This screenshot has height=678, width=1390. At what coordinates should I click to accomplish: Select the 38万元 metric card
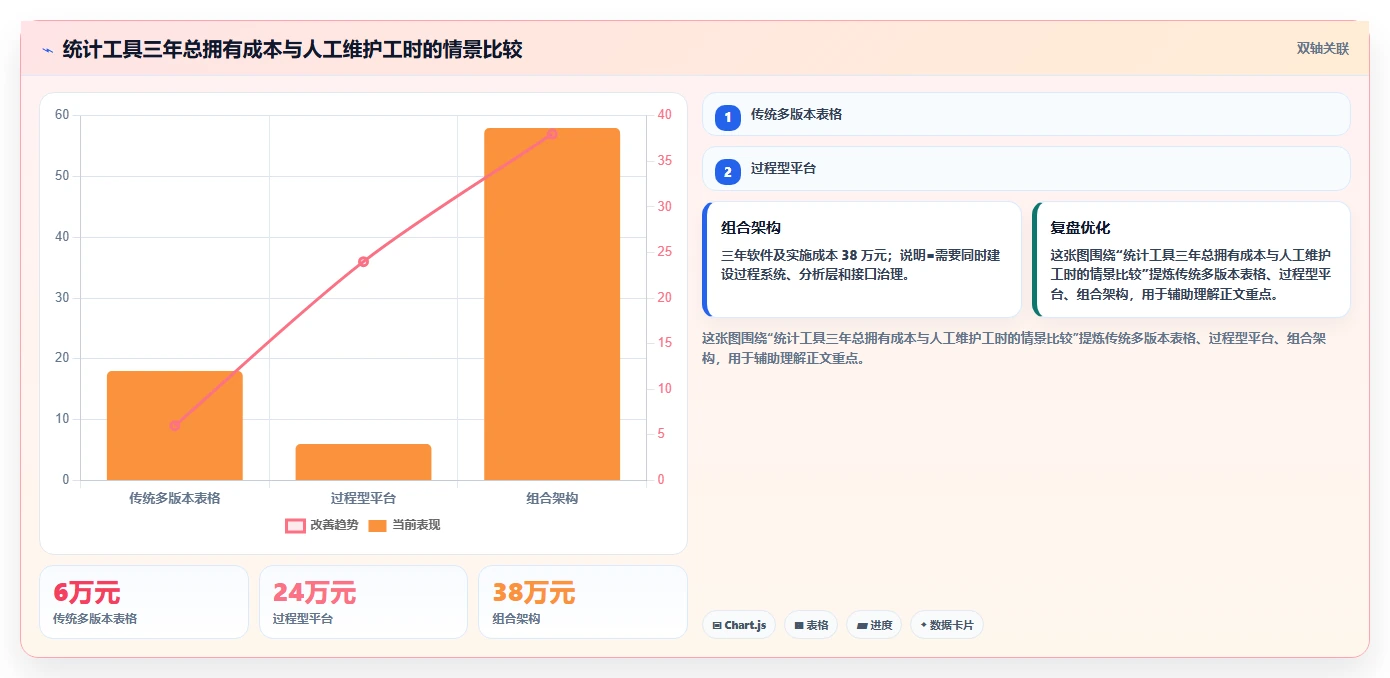[x=583, y=602]
